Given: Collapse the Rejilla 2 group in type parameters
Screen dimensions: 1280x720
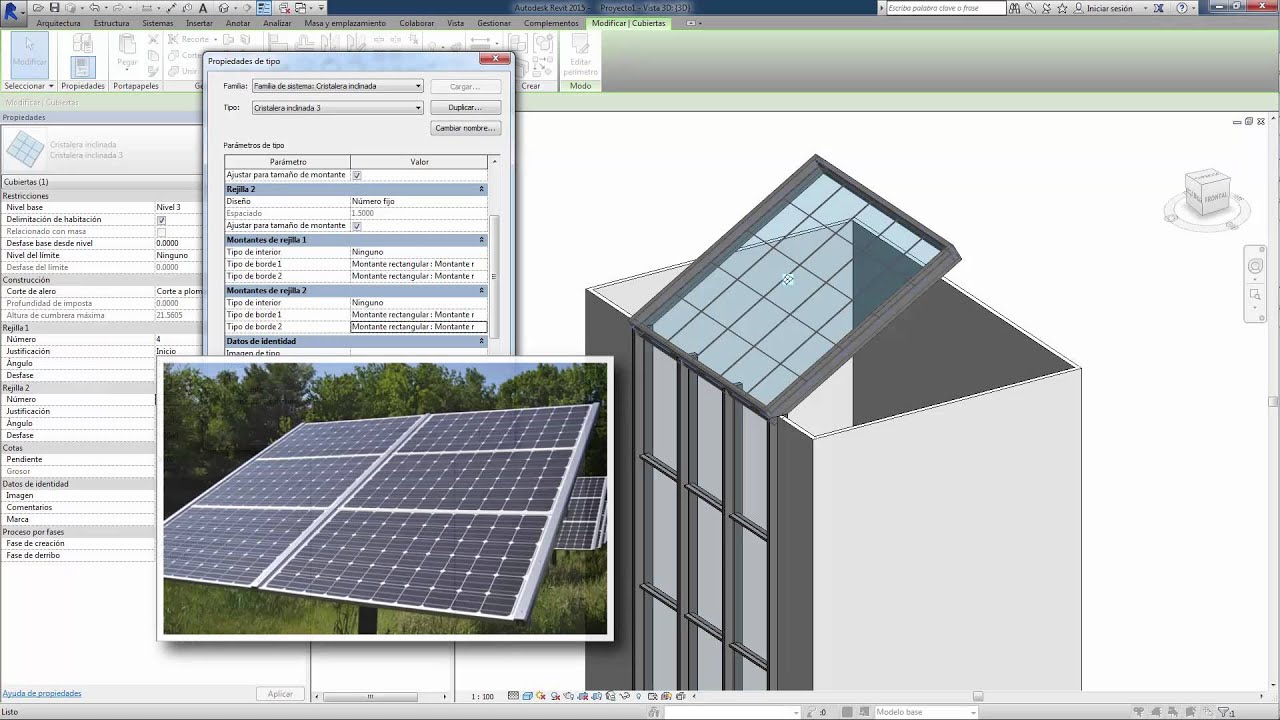Looking at the screenshot, I should 481,189.
